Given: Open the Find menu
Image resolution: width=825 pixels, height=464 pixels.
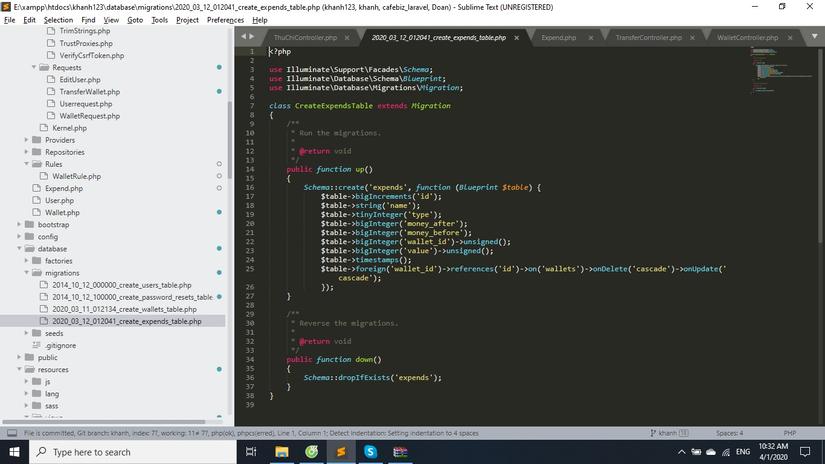Looking at the screenshot, I should [88, 20].
